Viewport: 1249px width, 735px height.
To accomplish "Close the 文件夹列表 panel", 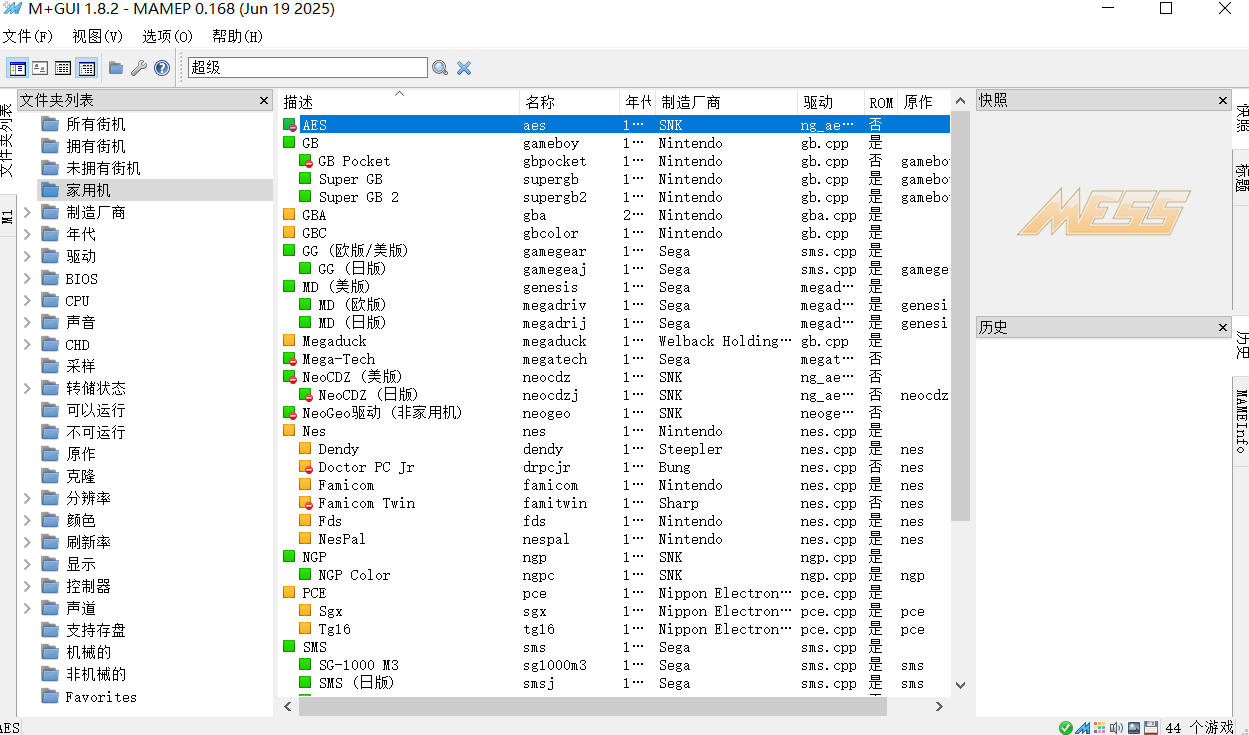I will (x=264, y=101).
